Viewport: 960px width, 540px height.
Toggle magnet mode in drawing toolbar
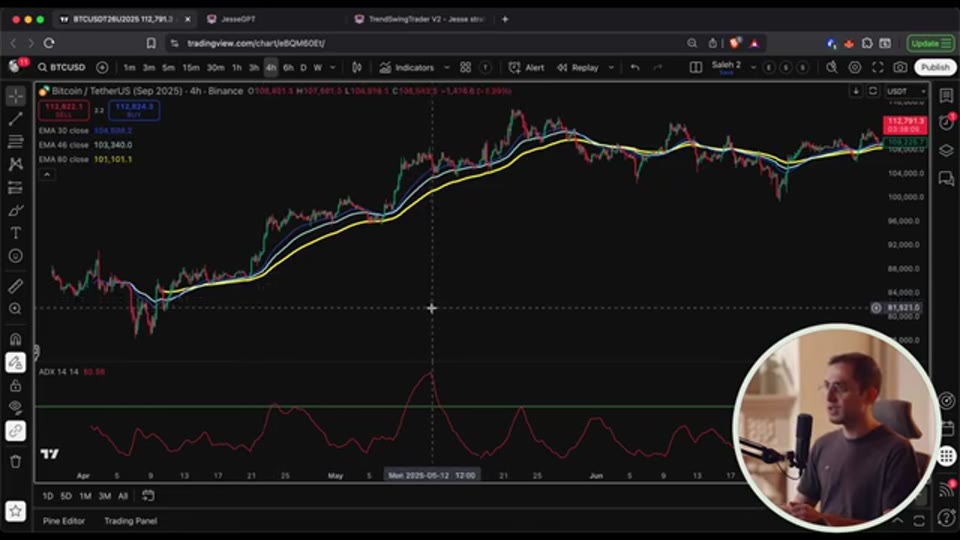point(15,339)
